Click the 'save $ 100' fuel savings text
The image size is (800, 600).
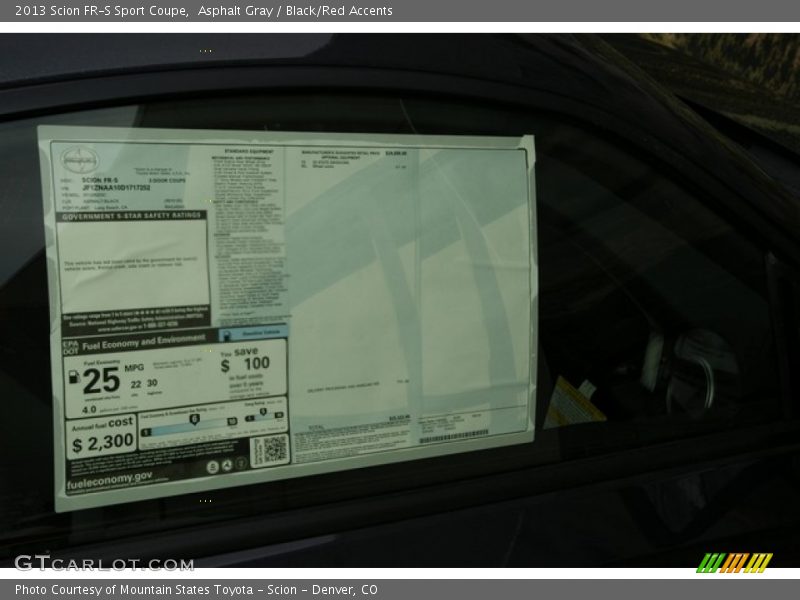tap(245, 360)
